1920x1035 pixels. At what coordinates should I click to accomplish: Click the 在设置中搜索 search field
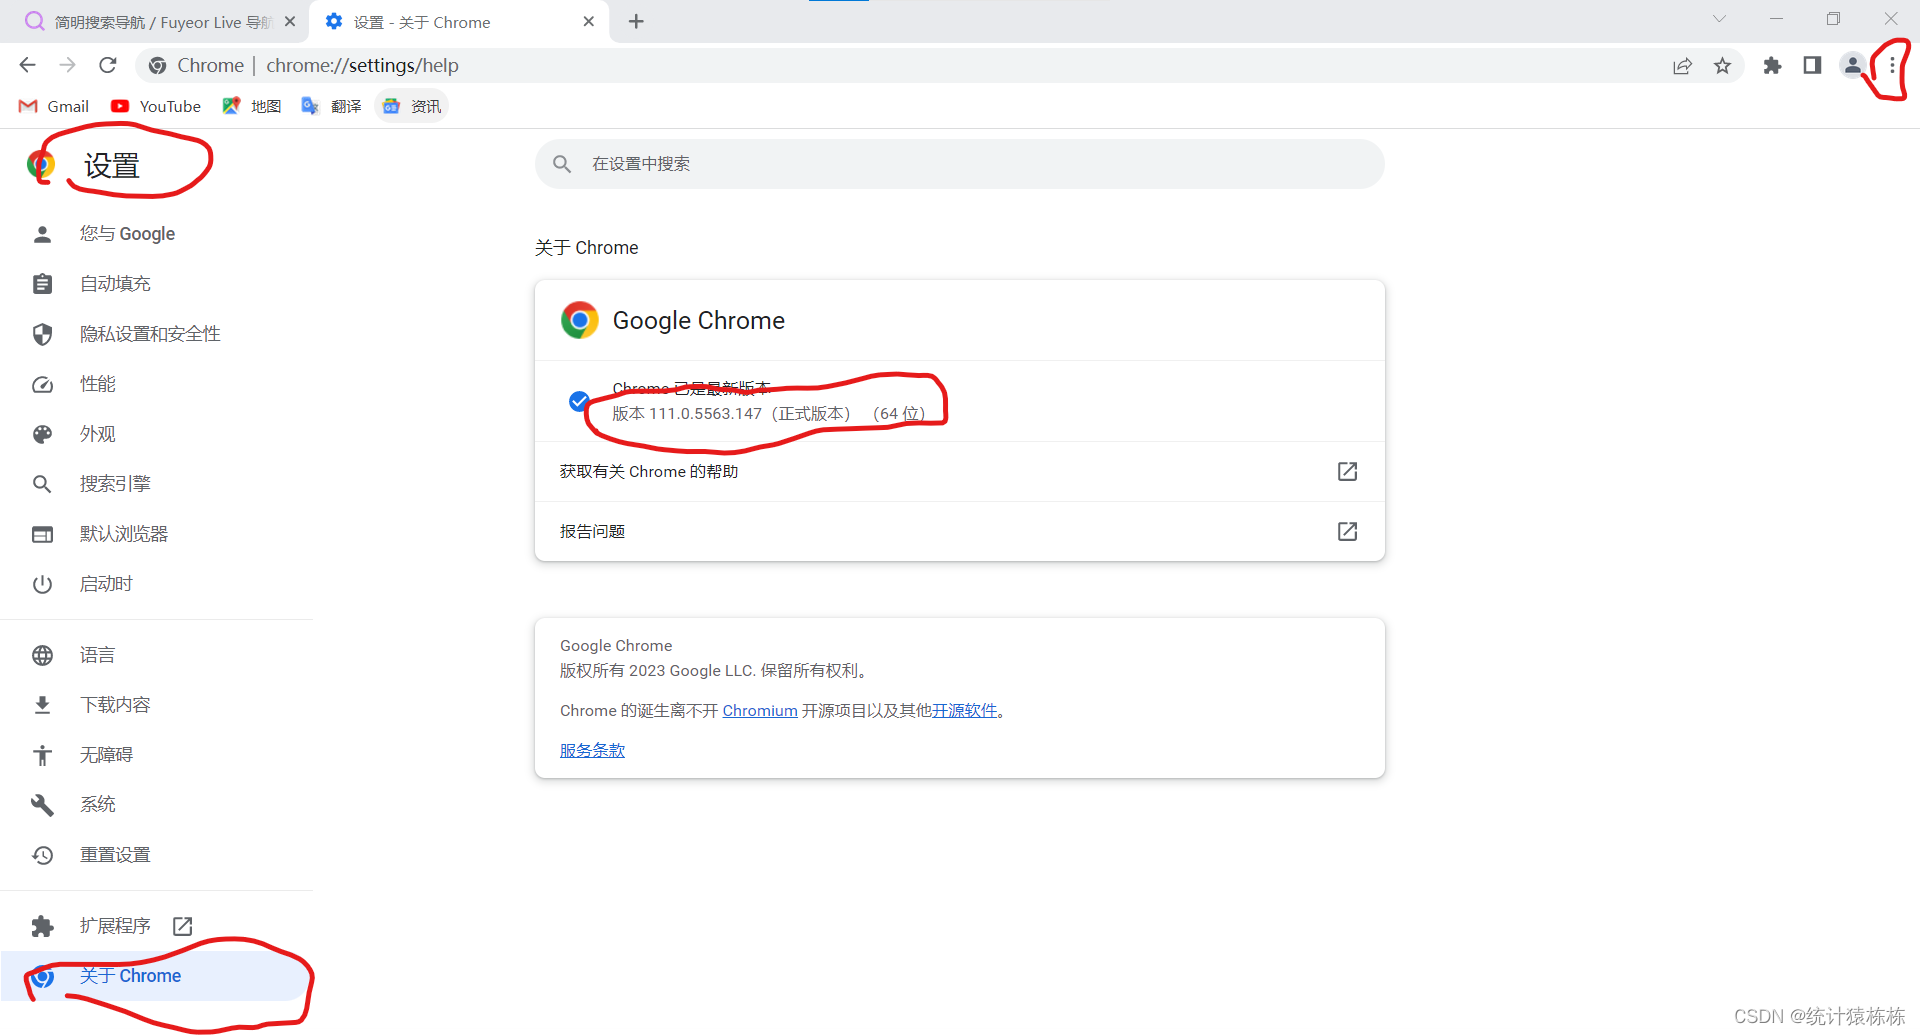[x=960, y=164]
